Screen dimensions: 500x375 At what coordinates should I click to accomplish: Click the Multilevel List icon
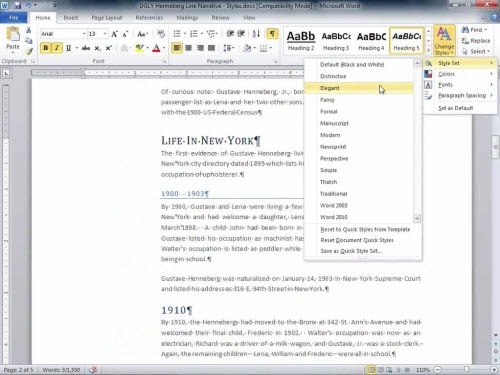click(x=210, y=34)
